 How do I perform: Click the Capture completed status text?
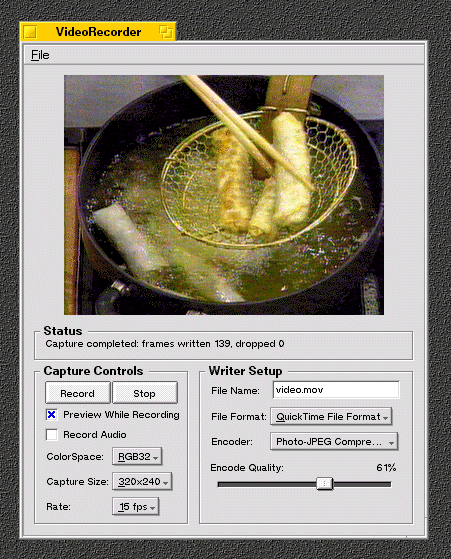pos(165,344)
